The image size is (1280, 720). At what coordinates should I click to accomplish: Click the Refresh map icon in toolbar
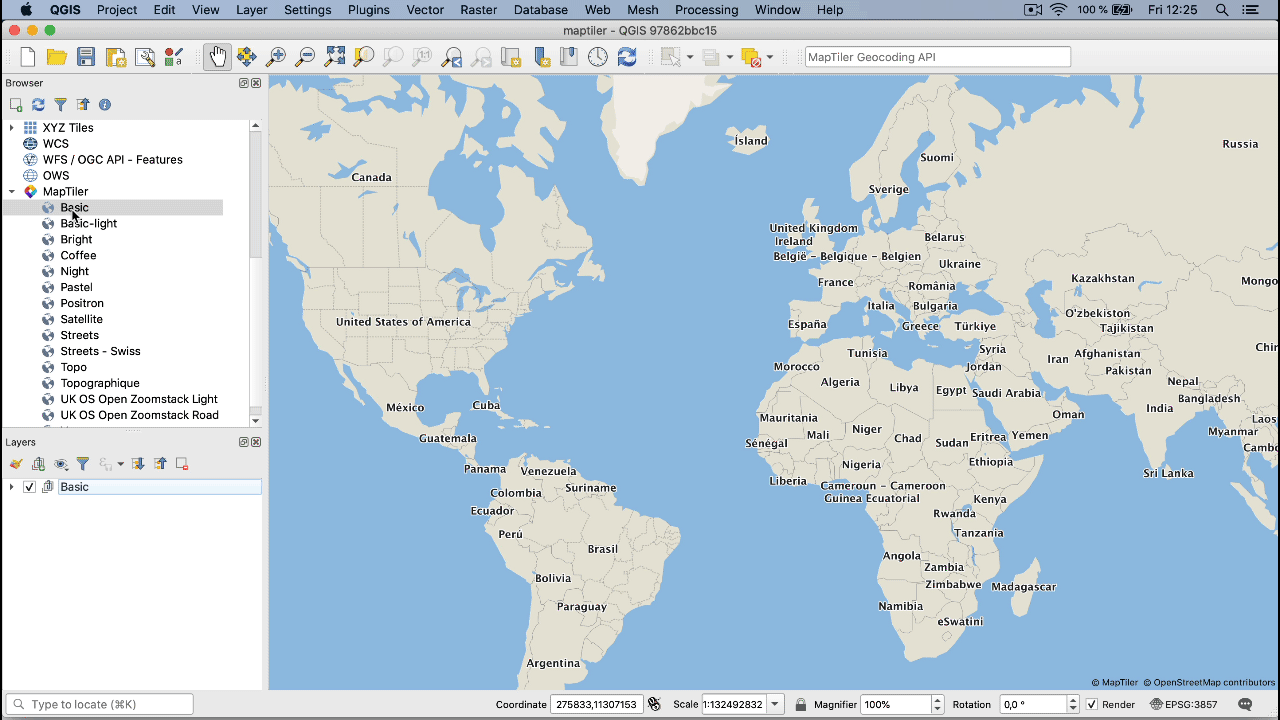627,57
